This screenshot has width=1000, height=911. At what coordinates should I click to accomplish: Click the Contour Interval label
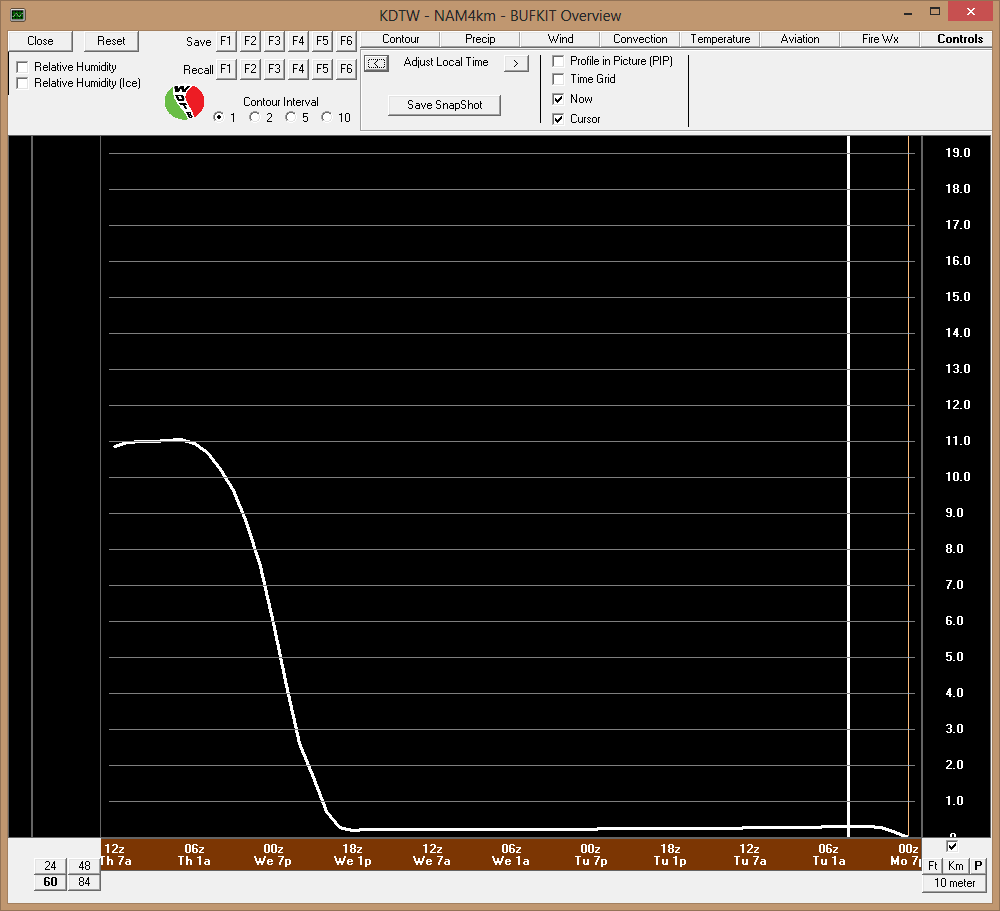point(281,102)
